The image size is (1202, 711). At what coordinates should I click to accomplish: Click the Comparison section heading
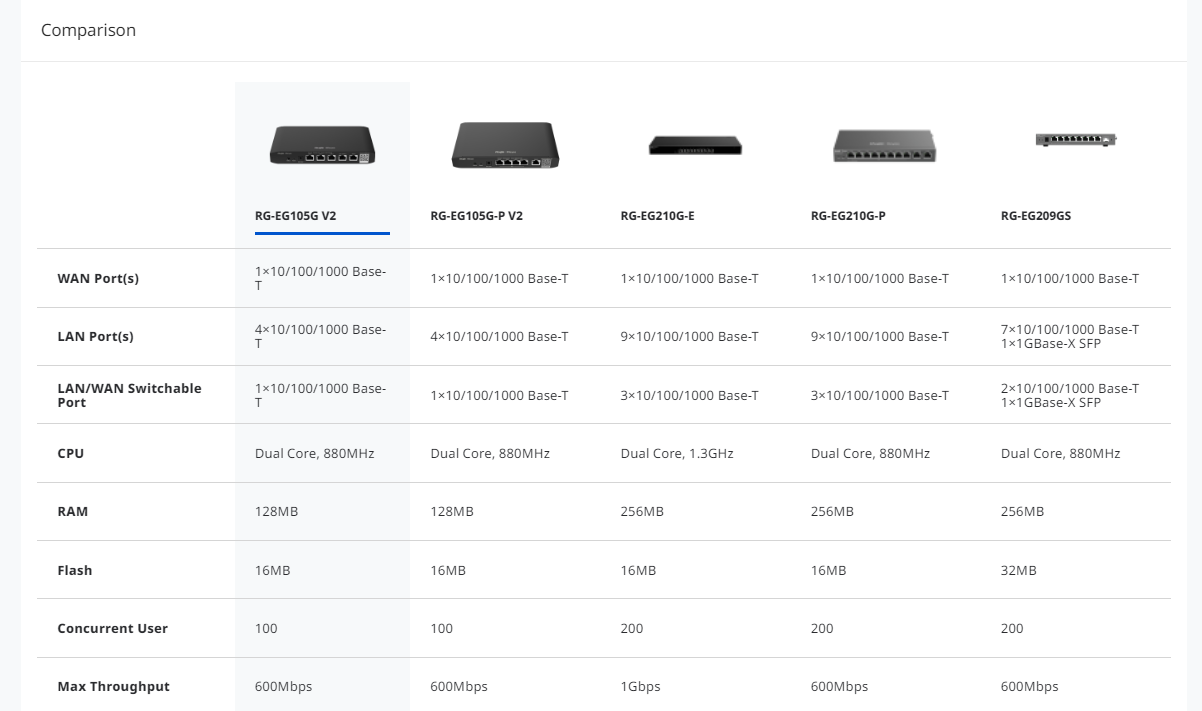click(x=88, y=30)
